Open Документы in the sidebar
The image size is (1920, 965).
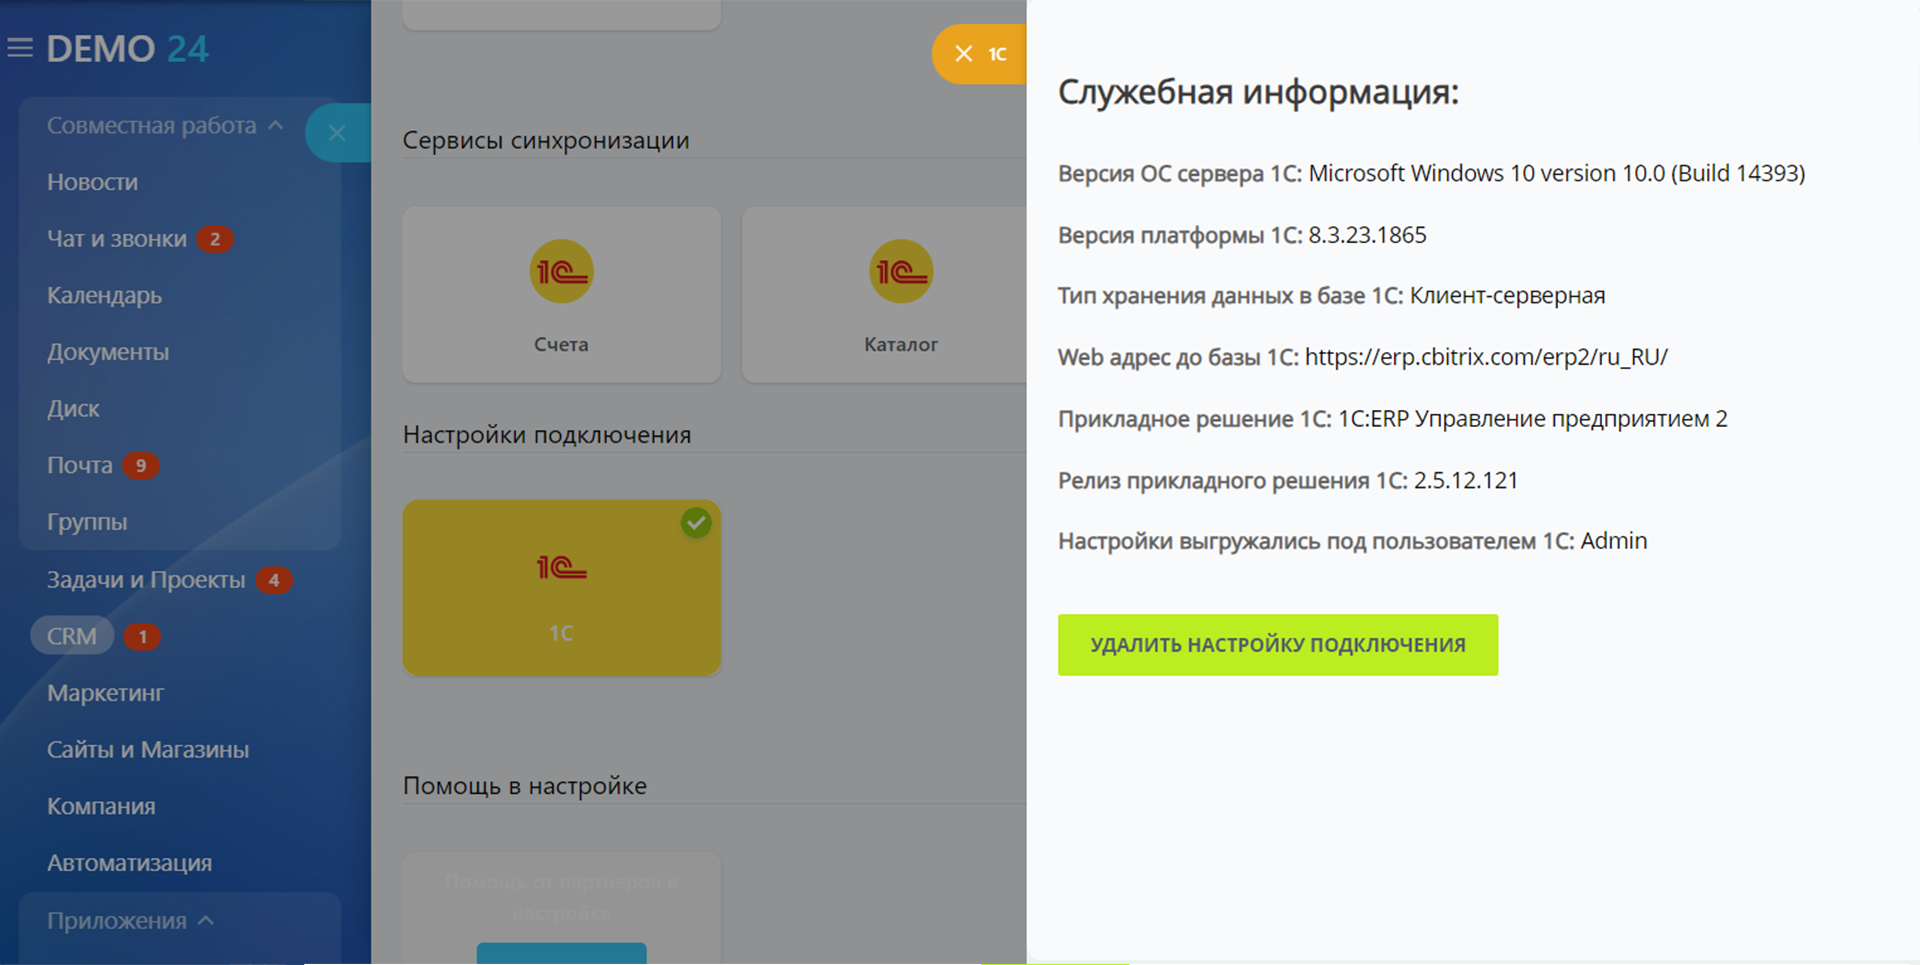(x=108, y=352)
